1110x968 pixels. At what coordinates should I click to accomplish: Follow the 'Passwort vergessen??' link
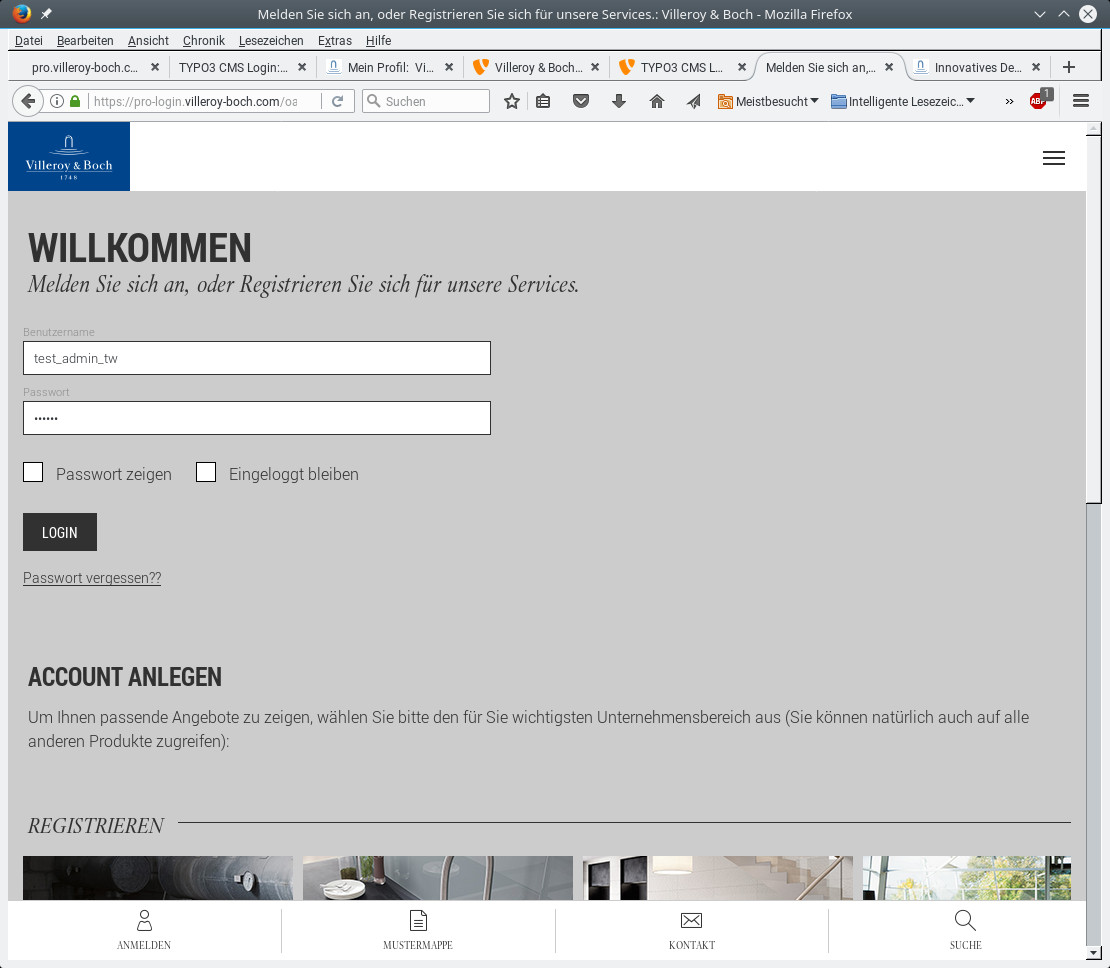point(92,578)
